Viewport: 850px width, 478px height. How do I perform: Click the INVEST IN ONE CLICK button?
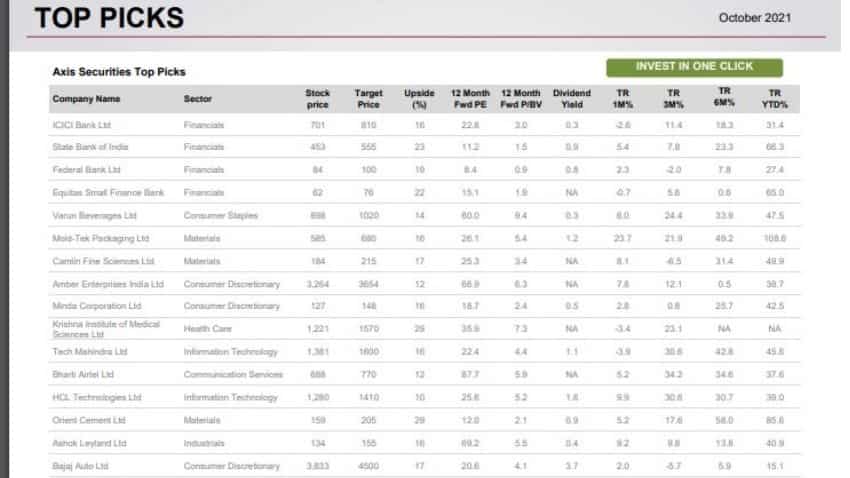pos(694,67)
